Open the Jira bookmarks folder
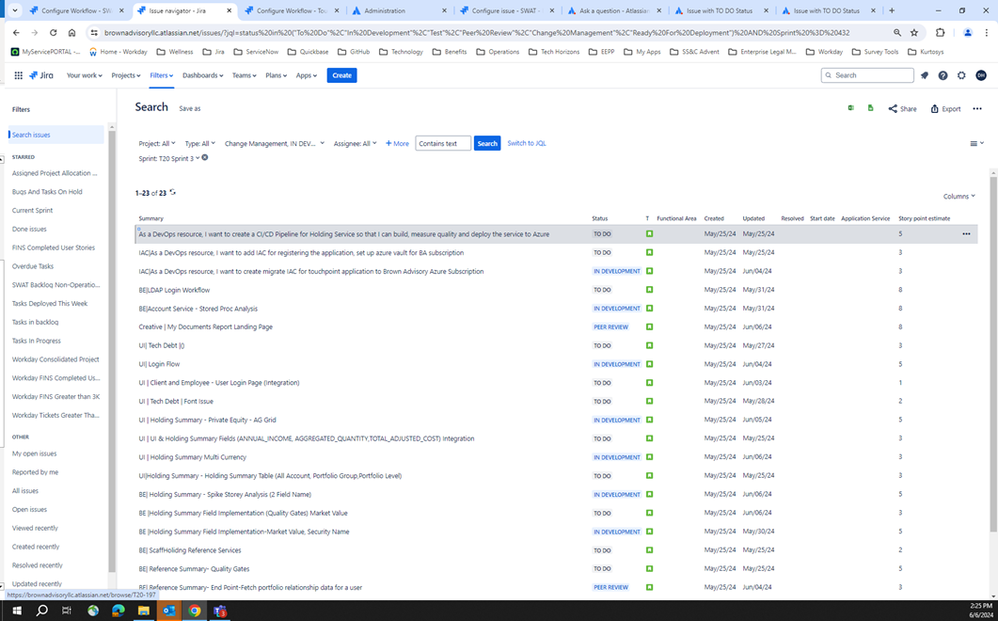This screenshot has height=621, width=998. tap(212, 52)
